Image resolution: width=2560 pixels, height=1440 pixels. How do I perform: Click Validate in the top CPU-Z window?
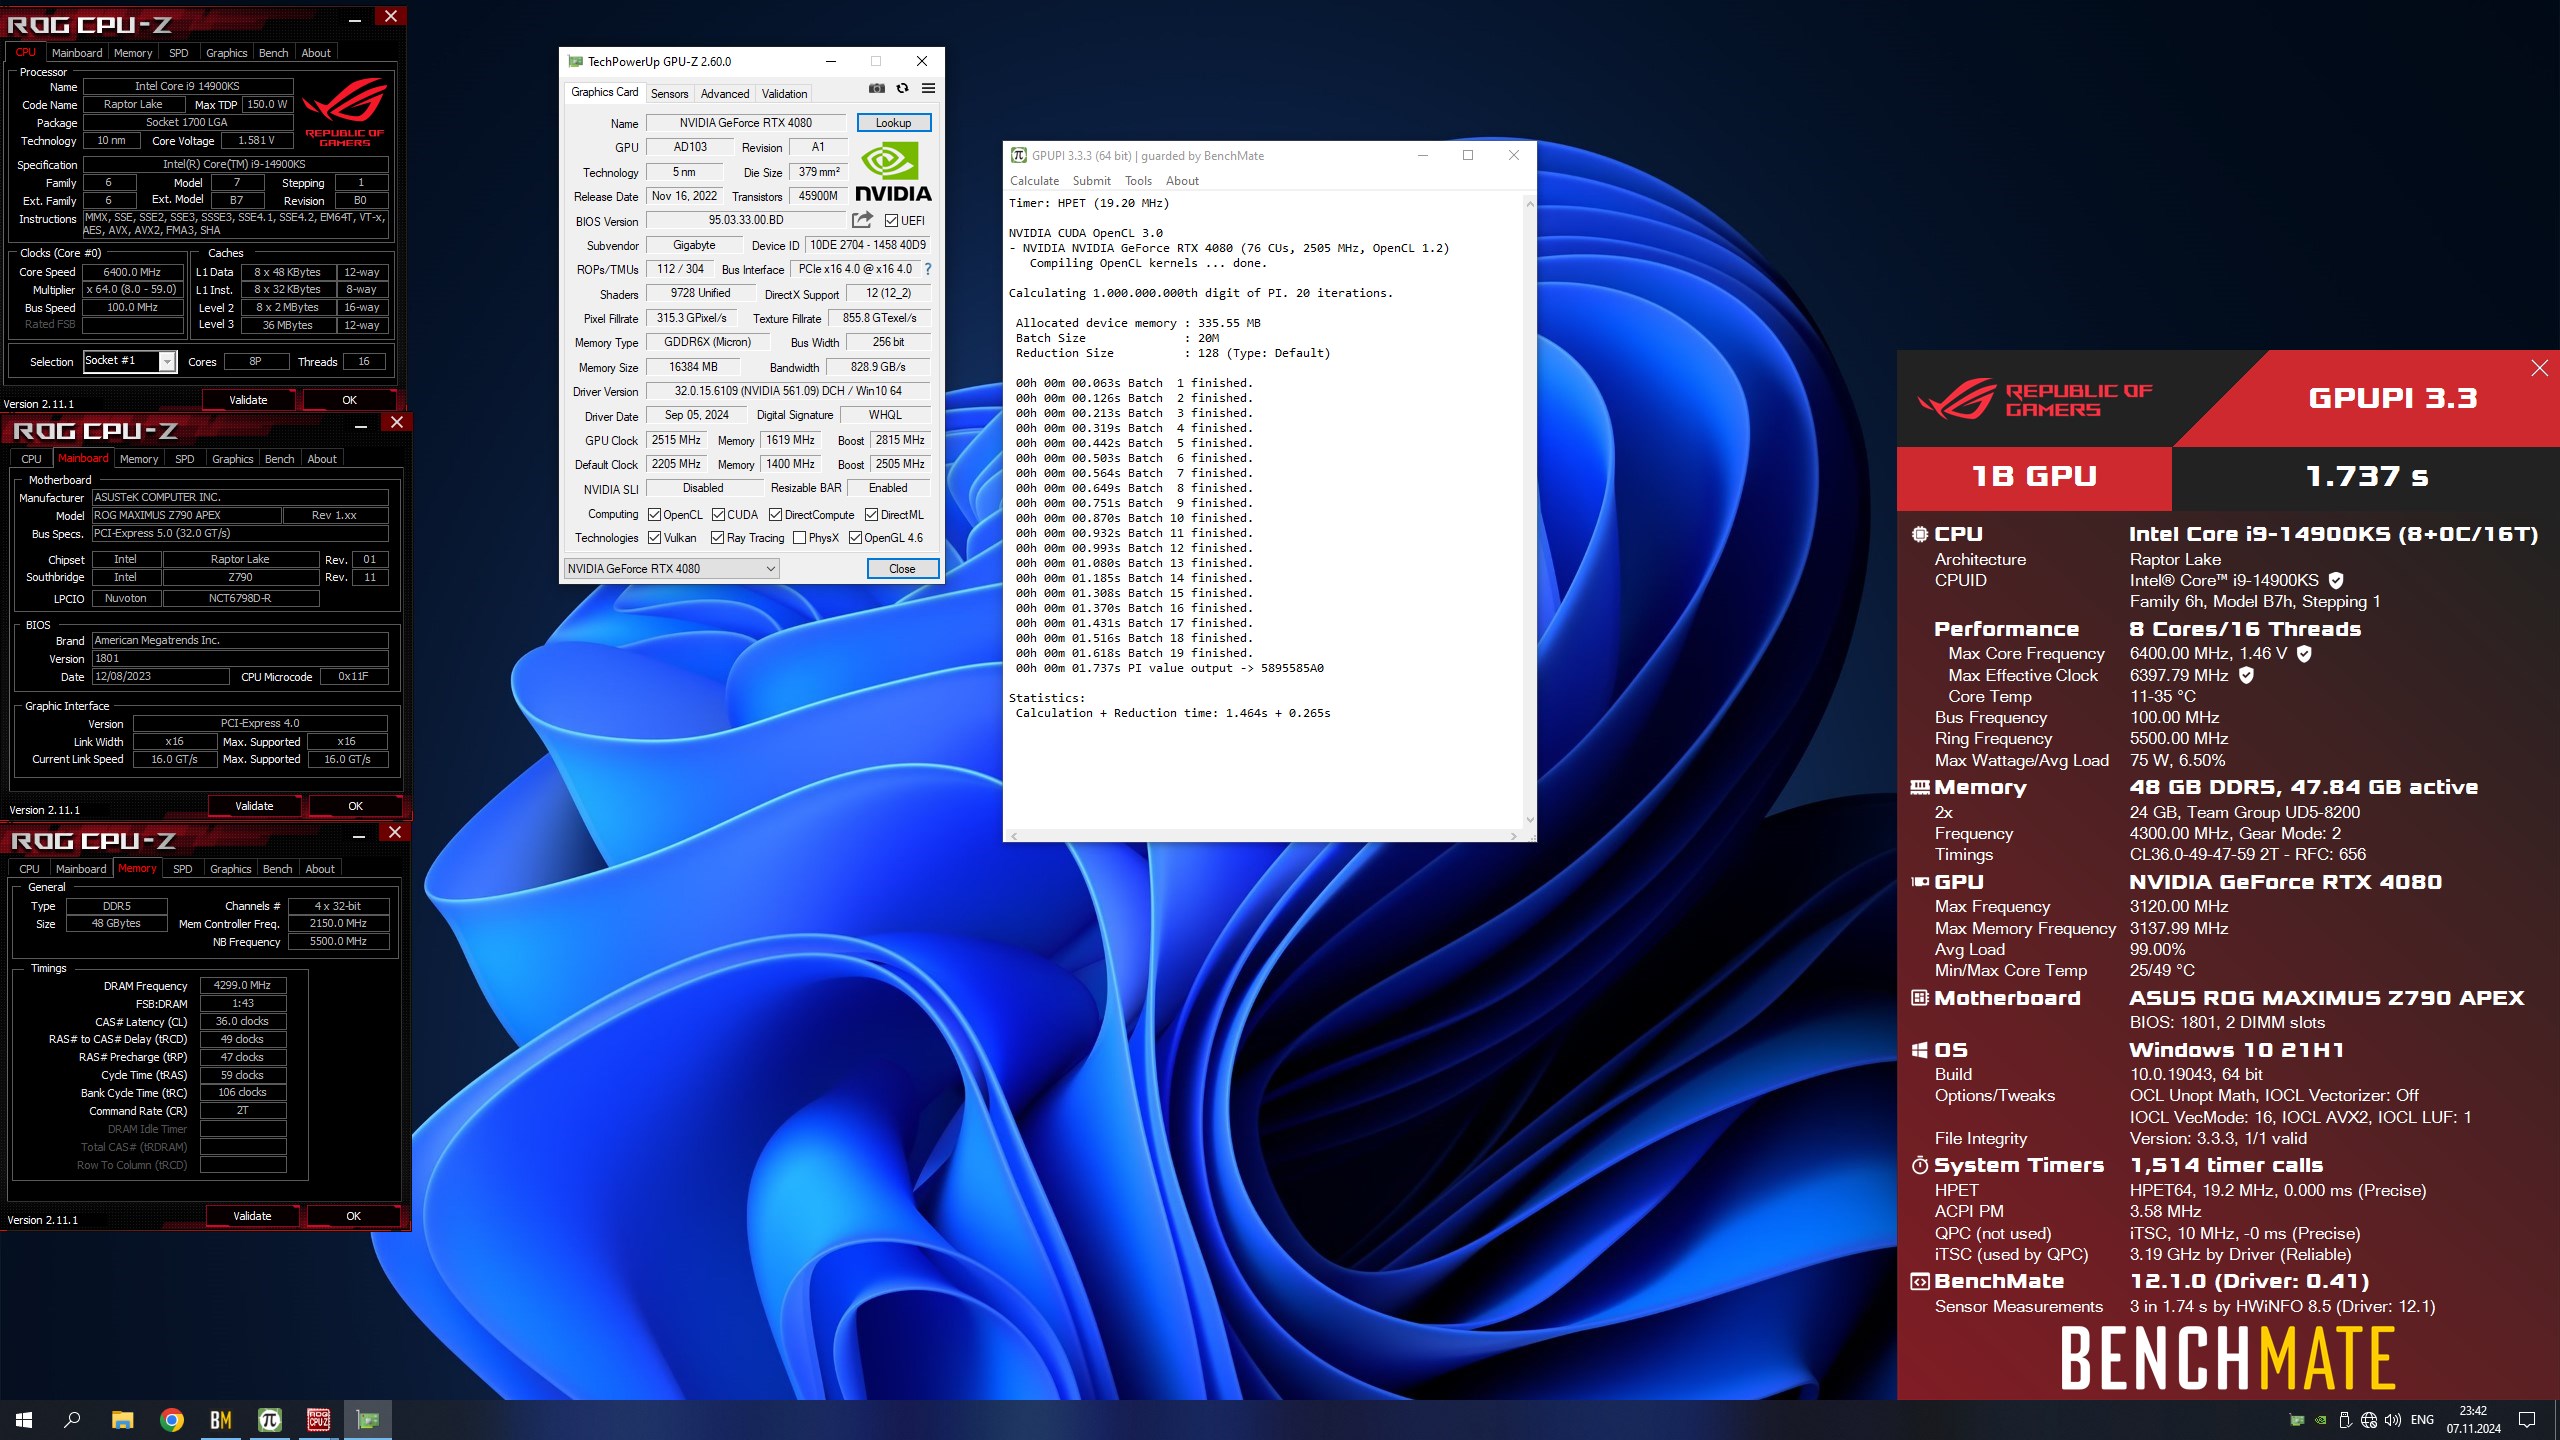point(248,400)
